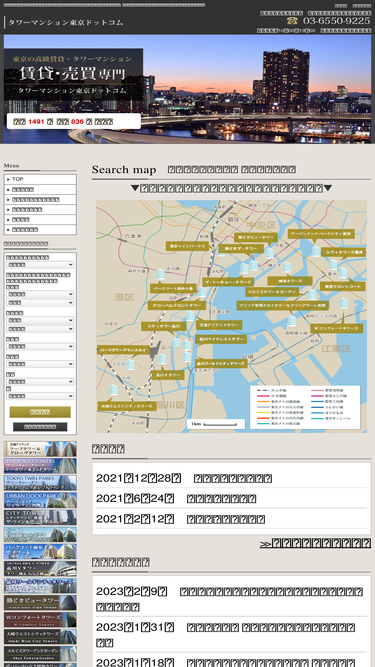Click the シティタワーズ豊洲 map label
This screenshot has height=667, width=375.
tap(344, 252)
